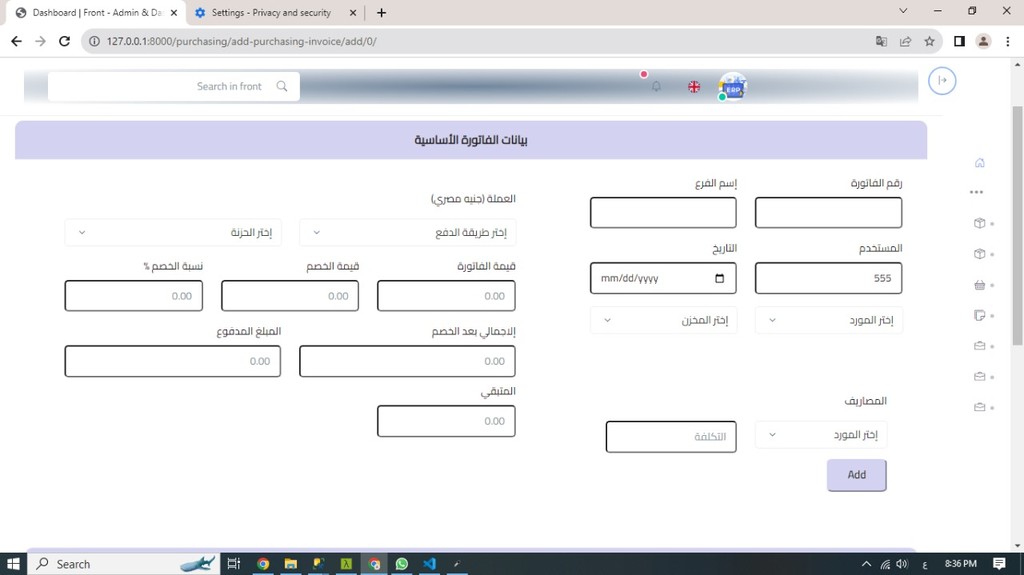Open the Chrome three-dot menu

point(1008,41)
